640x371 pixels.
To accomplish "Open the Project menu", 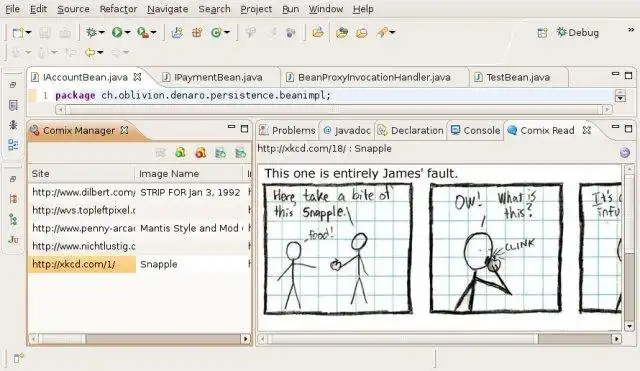I will (x=256, y=9).
